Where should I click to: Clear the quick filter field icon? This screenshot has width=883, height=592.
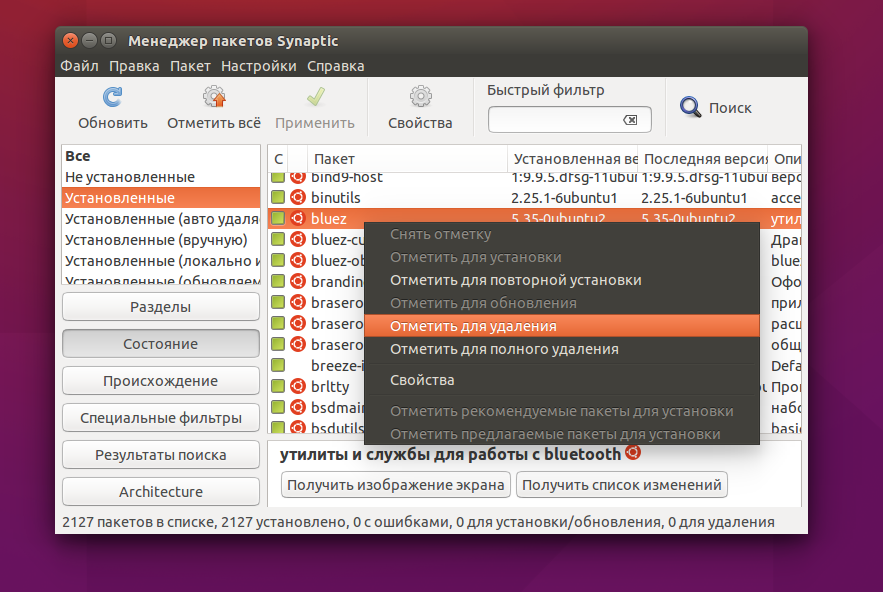click(630, 120)
